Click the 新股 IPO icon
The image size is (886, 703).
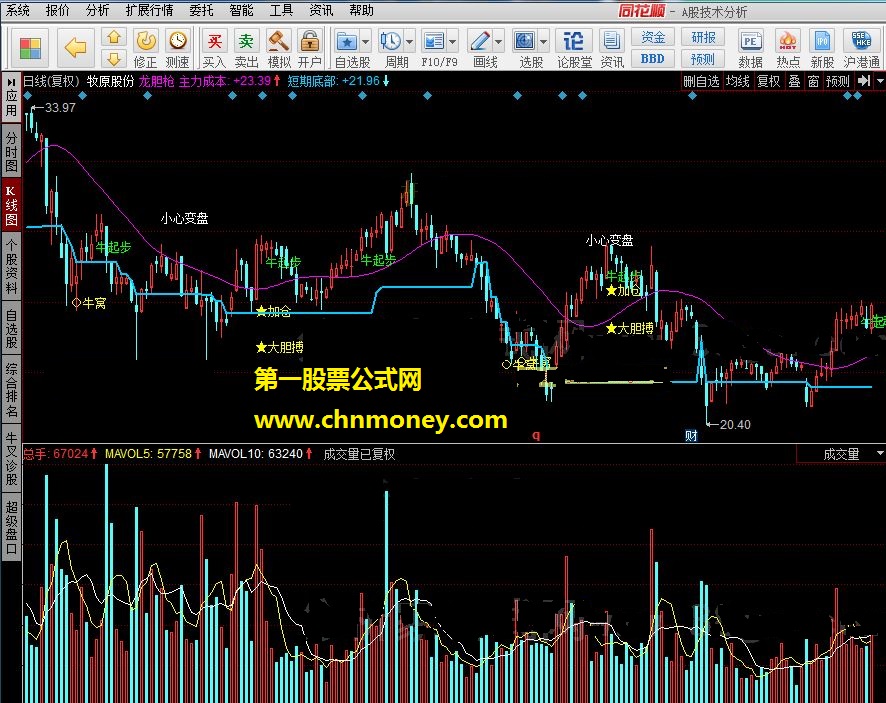click(x=822, y=41)
